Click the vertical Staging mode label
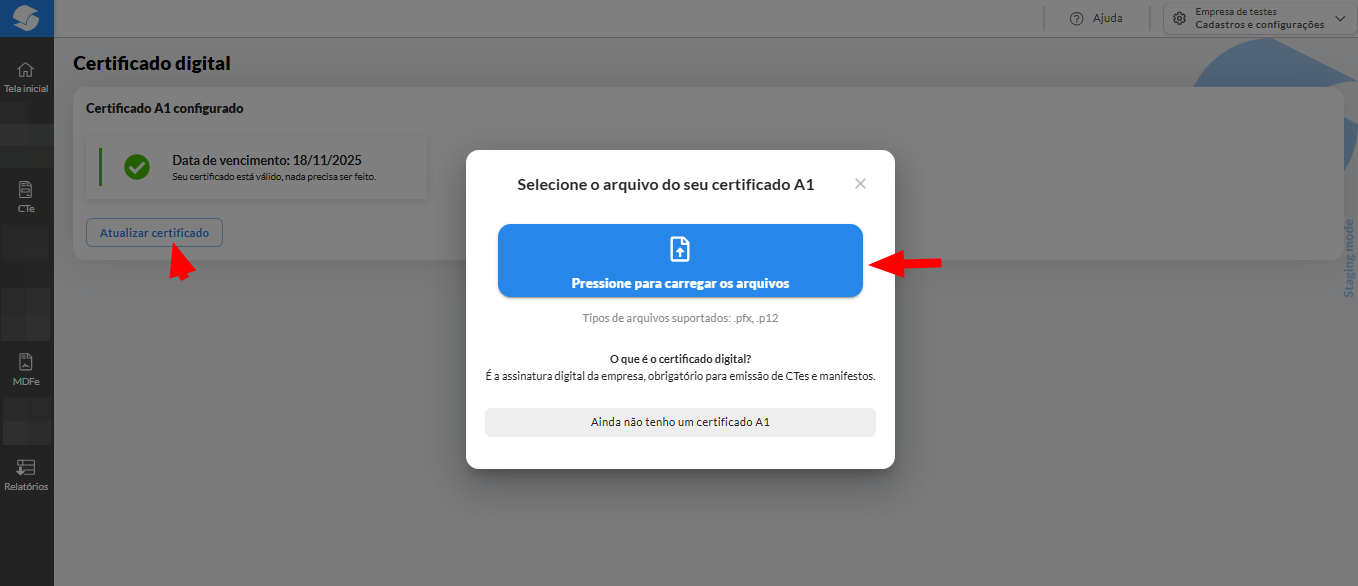Viewport: 1358px width, 586px height. (1348, 259)
